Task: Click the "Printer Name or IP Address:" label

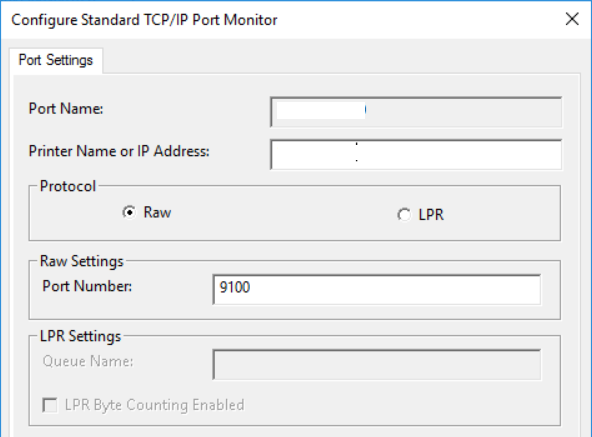Action: [x=119, y=151]
